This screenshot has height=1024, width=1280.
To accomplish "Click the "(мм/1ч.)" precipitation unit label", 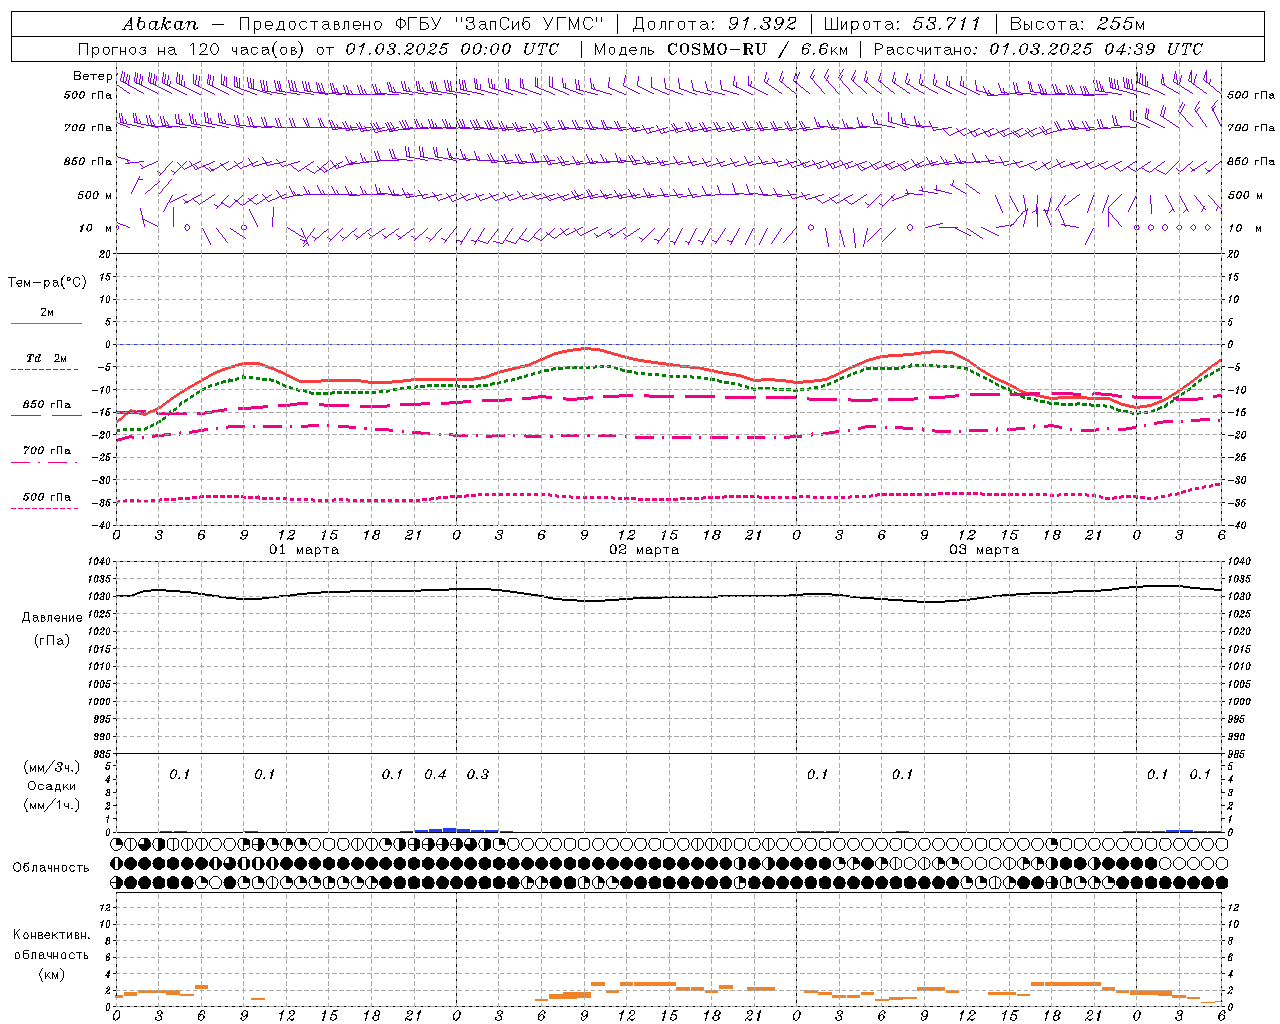I will 52,805.
